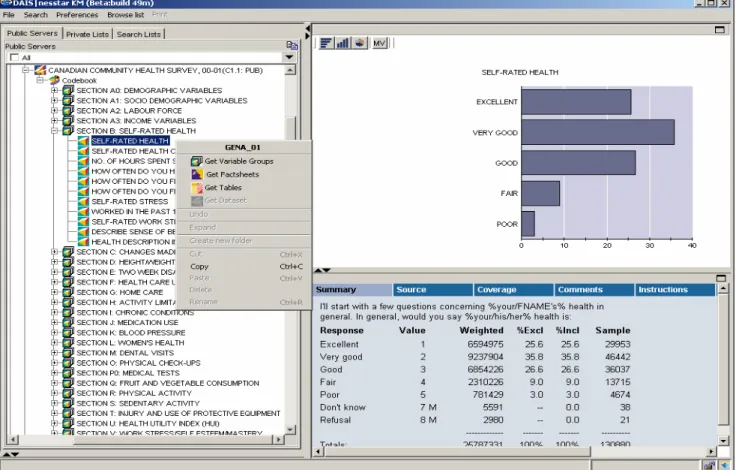Expand SECTION I Chronic Conditions
Screen dimensions: 736x470
point(54,312)
